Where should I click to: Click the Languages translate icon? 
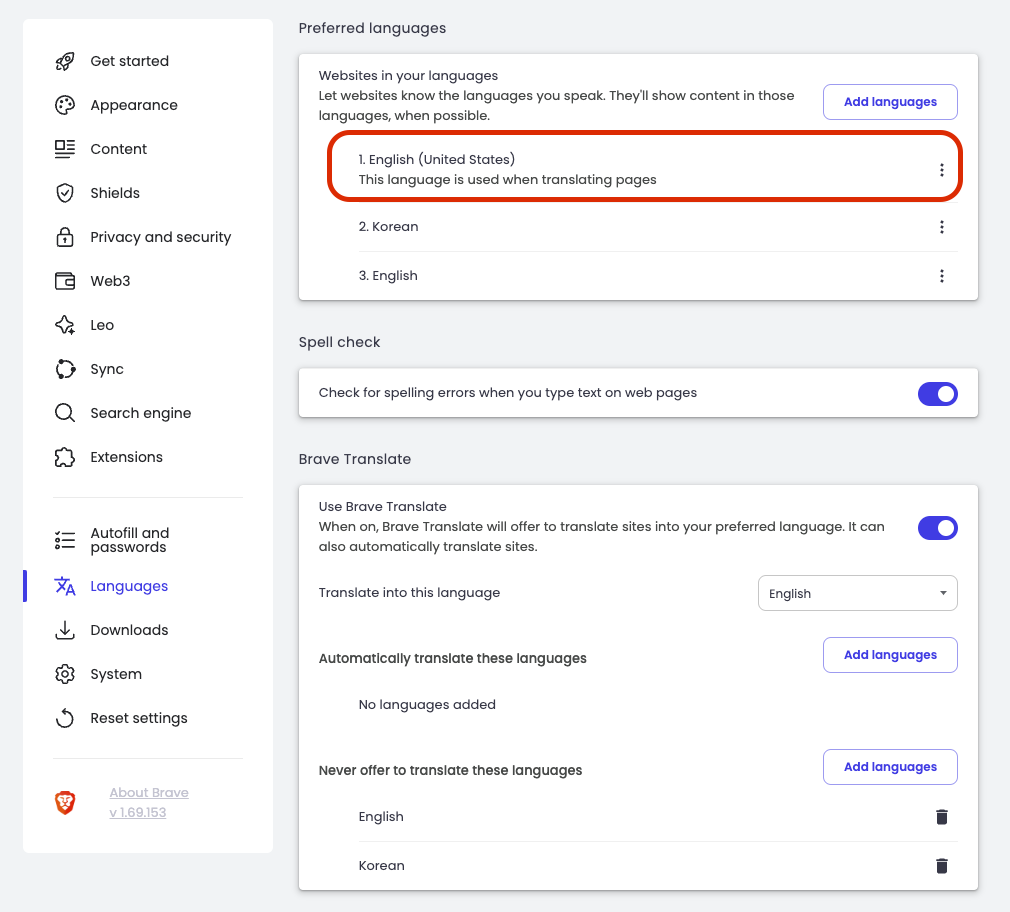point(65,586)
